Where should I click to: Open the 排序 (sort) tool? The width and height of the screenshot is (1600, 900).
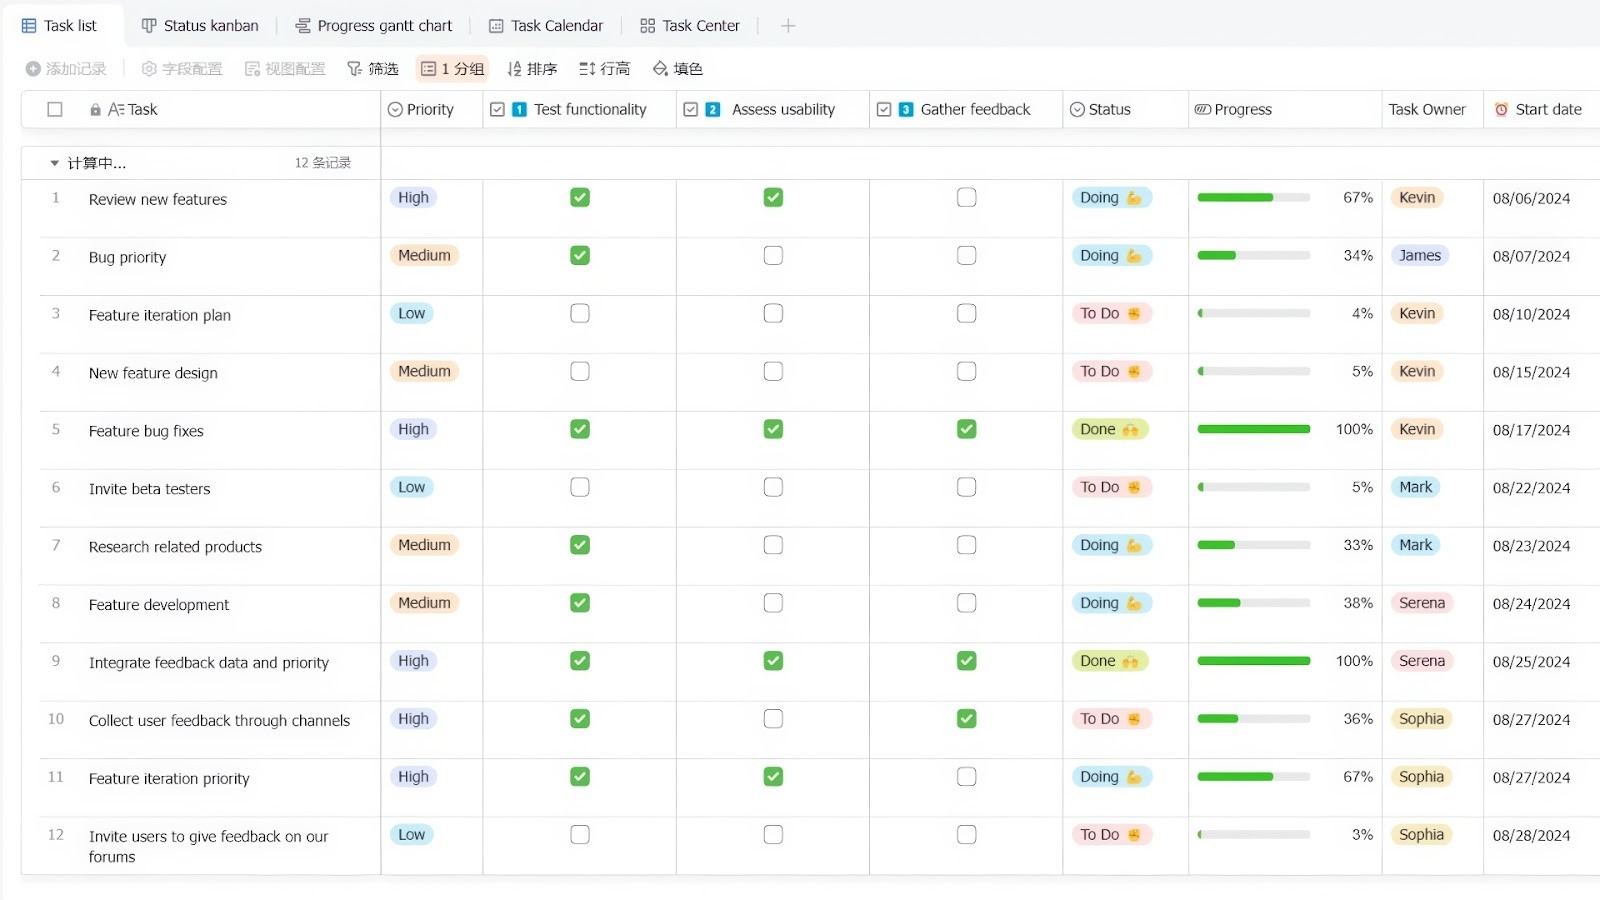pos(531,68)
